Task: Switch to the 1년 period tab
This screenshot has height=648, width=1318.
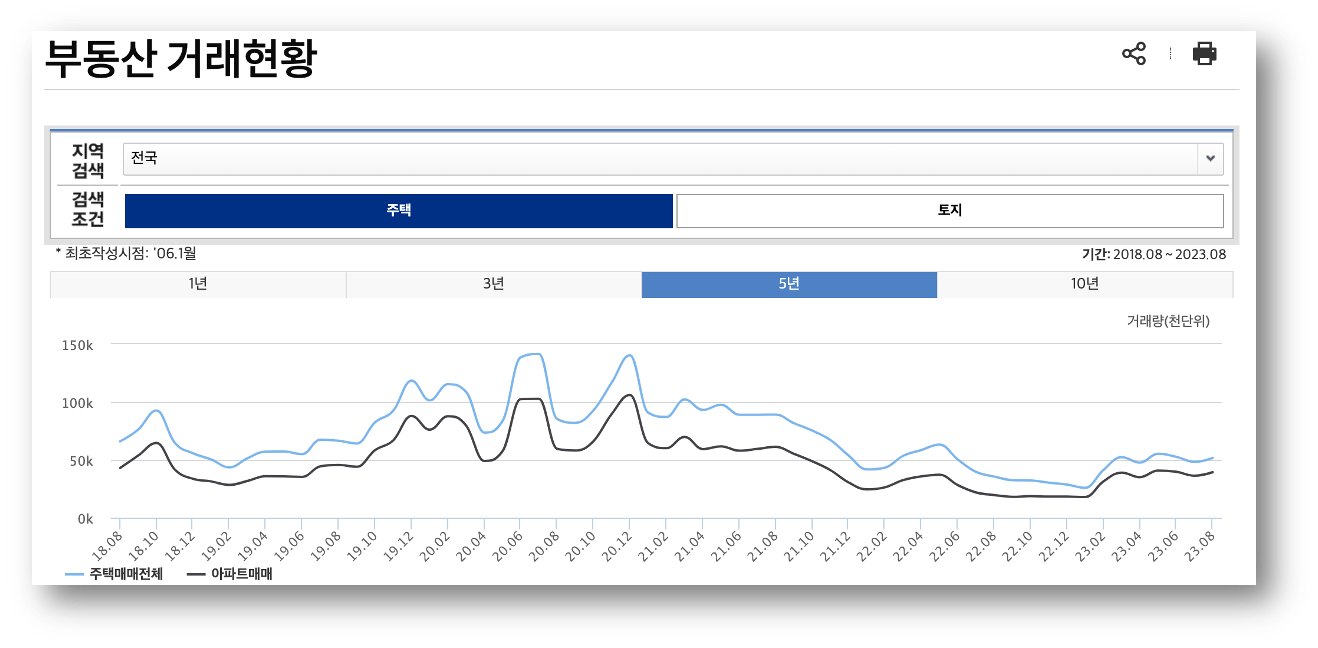Action: coord(198,284)
